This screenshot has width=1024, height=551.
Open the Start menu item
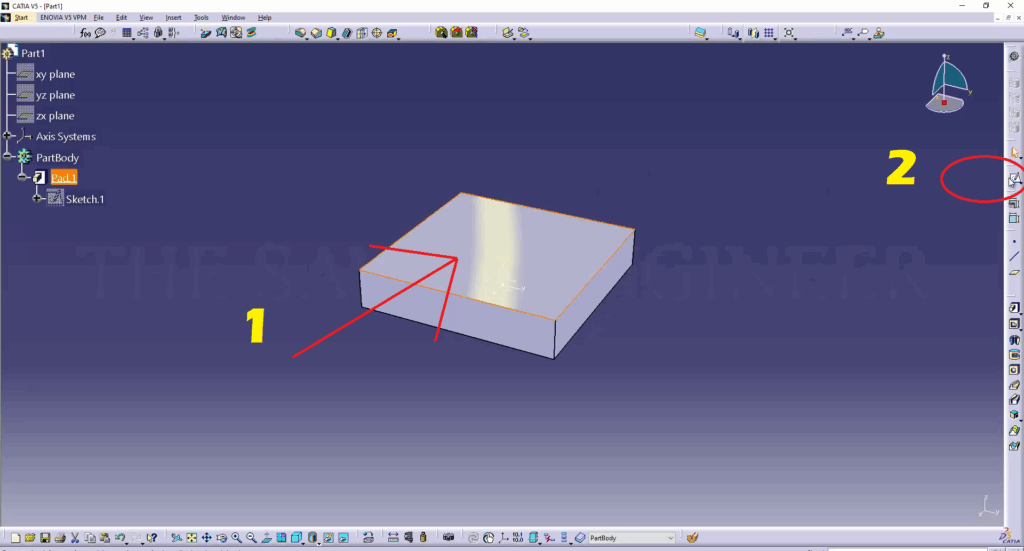pyautogui.click(x=21, y=18)
